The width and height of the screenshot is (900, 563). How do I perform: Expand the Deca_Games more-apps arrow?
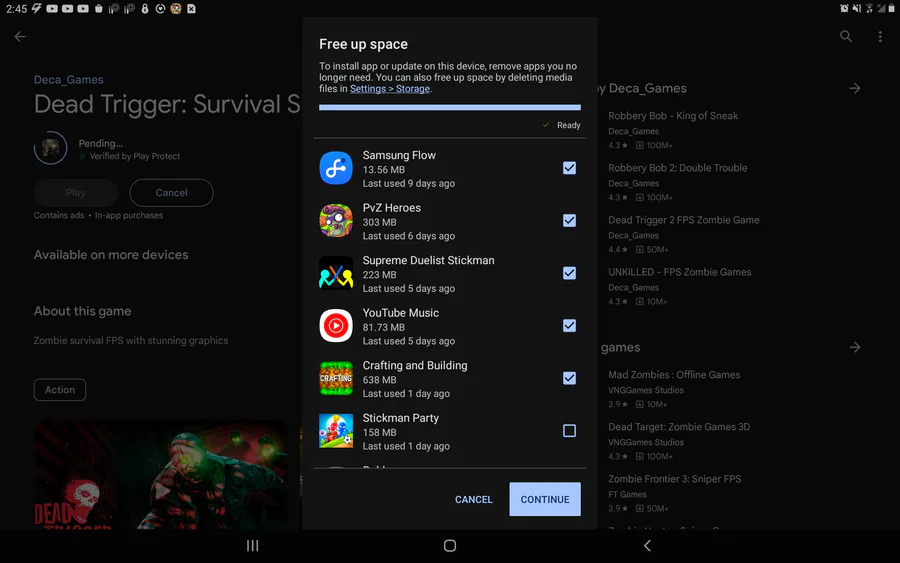tap(855, 88)
